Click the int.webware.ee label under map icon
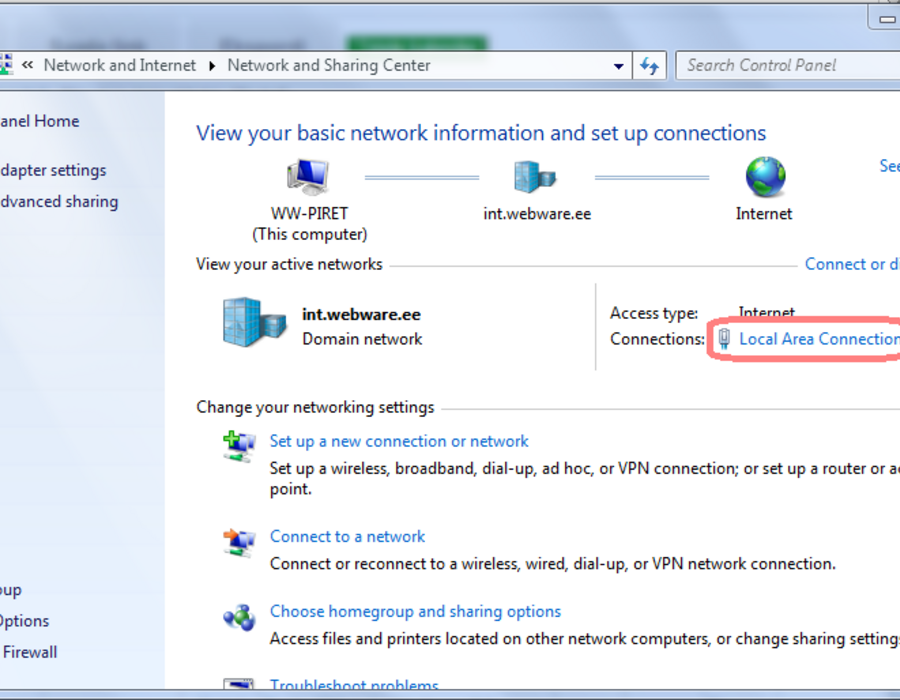900x700 pixels. tap(537, 213)
